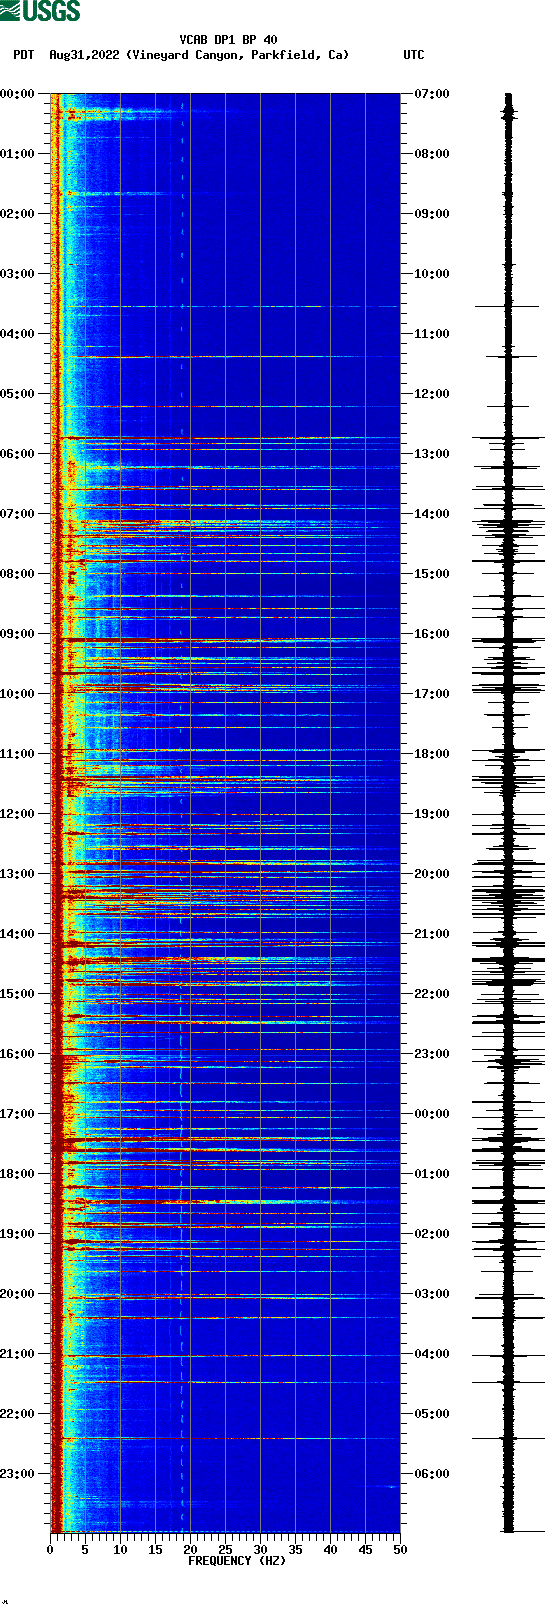Screen dimensions: 552x1613
Task: Click the frequency tick label '30'
Action: [260, 1551]
